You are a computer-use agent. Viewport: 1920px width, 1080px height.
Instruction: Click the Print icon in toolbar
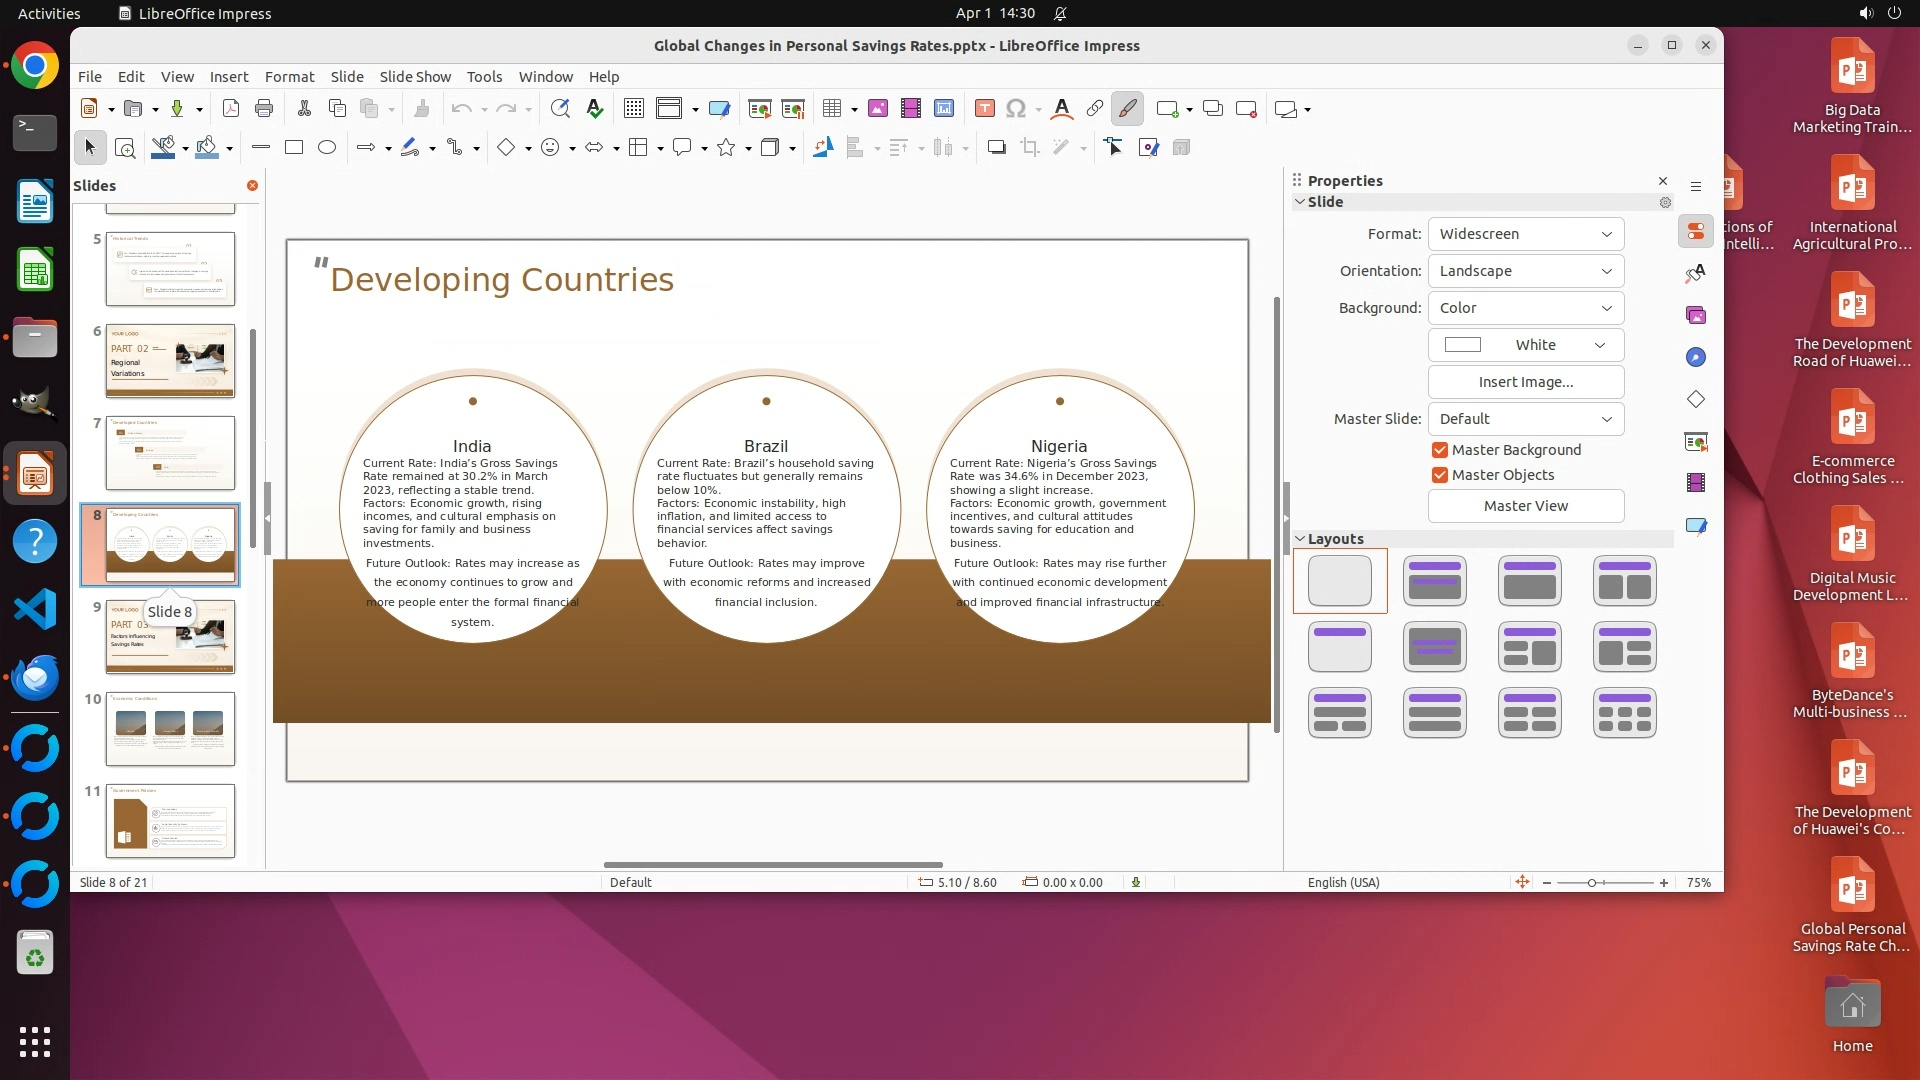[264, 109]
